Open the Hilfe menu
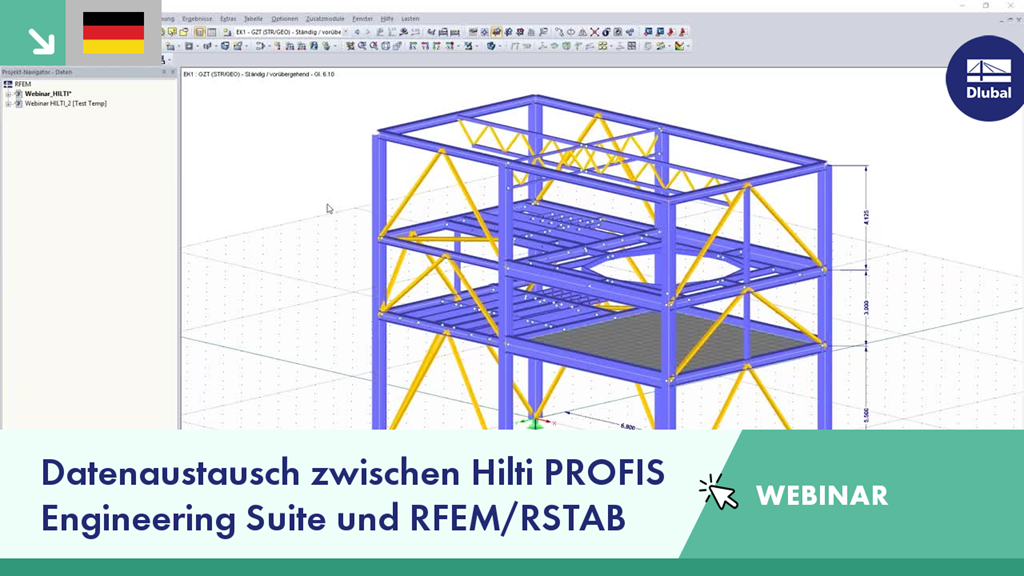Viewport: 1024px width, 576px height. (387, 19)
